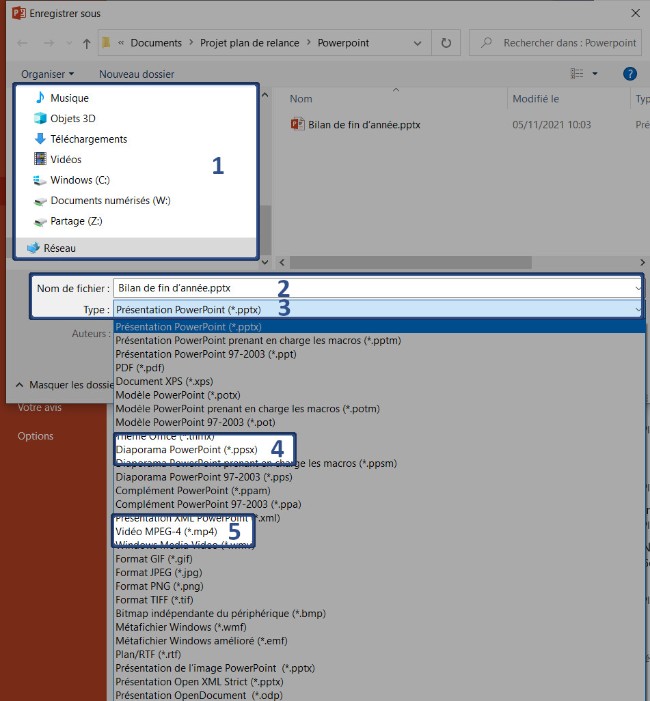Go up one folder level
The image size is (650, 701).
coord(86,43)
